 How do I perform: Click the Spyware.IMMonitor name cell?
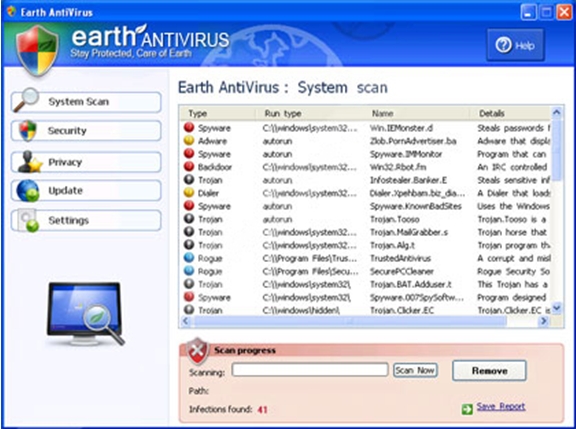406,154
